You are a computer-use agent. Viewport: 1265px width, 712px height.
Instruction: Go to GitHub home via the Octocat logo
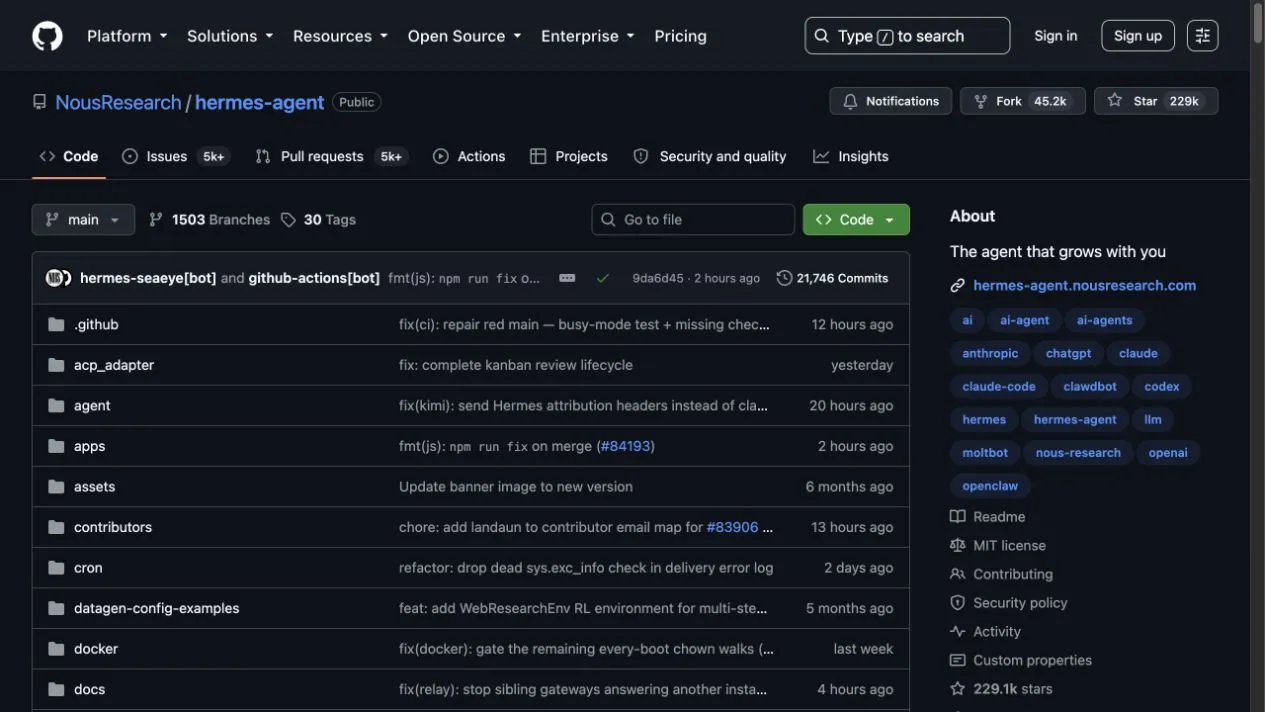[x=47, y=36]
